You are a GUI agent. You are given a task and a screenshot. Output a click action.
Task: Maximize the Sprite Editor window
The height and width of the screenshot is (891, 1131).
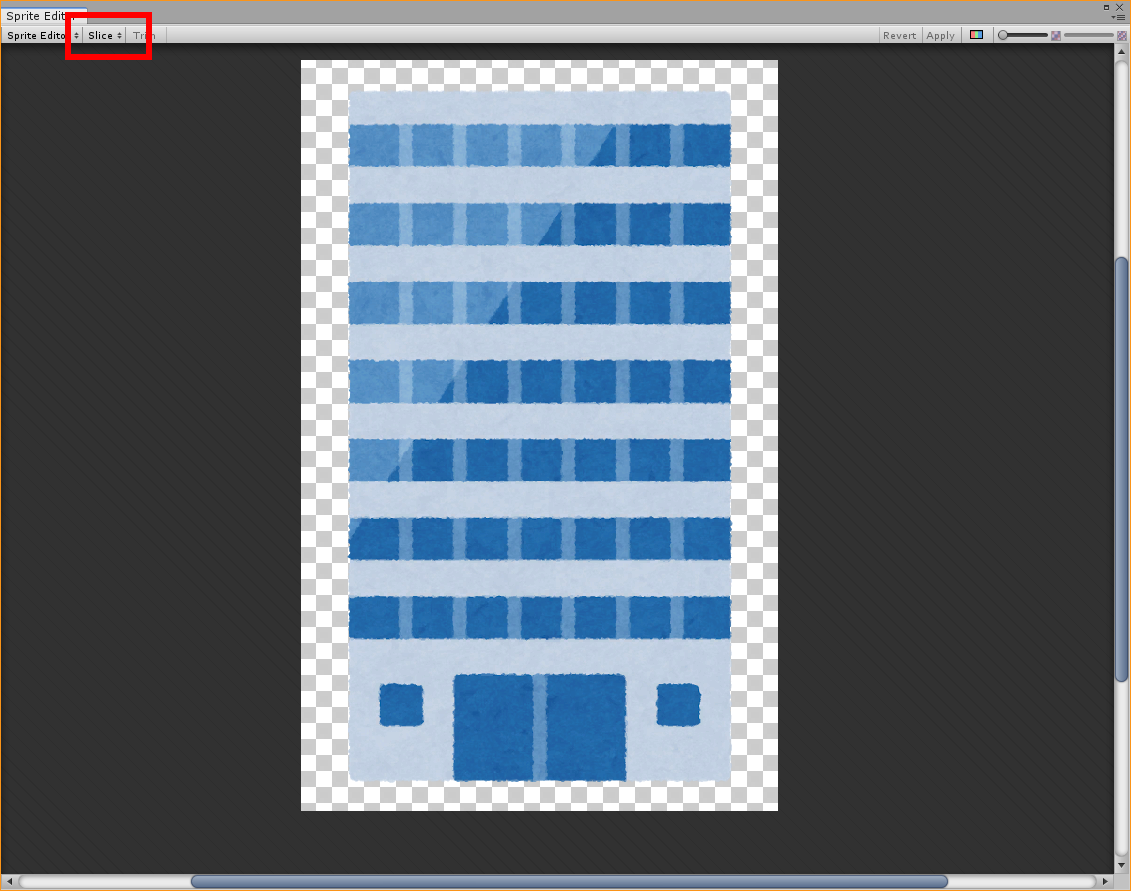[1106, 6]
